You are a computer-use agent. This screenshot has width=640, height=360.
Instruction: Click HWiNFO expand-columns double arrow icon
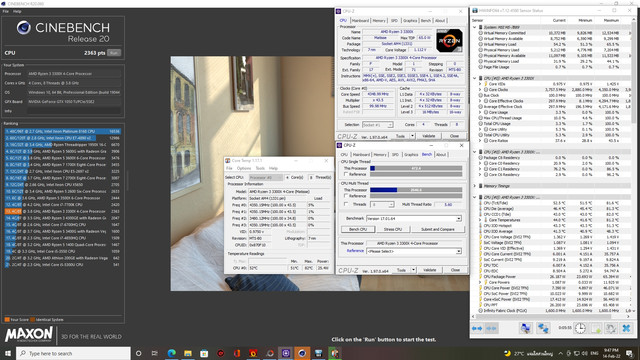477,328
